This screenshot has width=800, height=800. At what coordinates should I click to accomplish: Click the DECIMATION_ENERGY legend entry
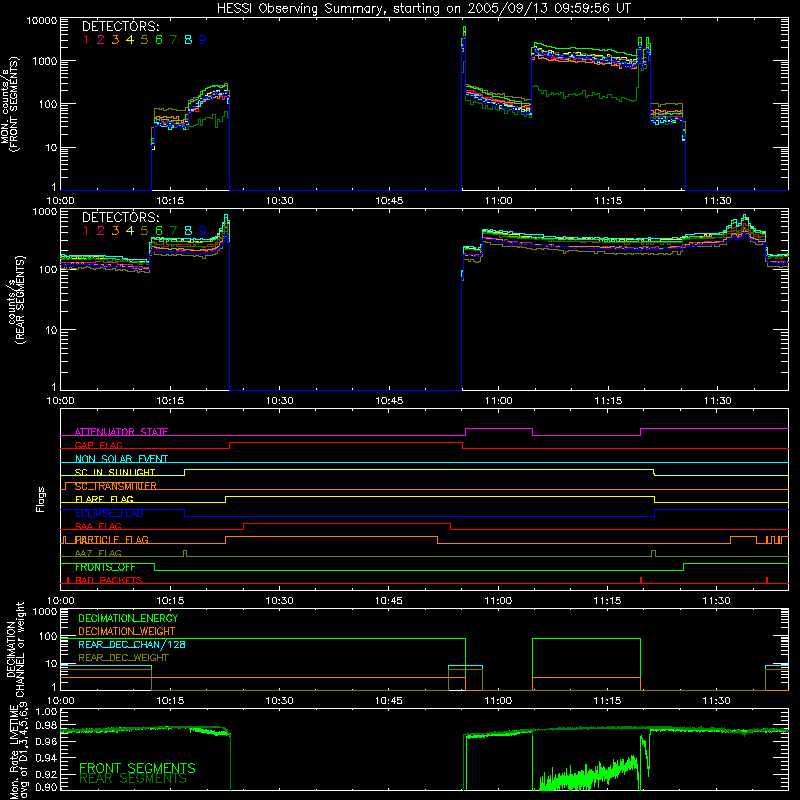(x=128, y=618)
